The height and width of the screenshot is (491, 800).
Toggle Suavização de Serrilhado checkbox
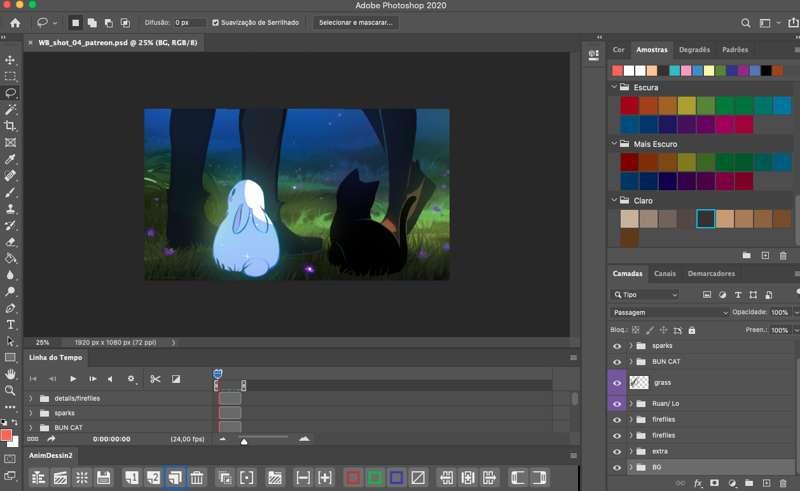point(215,23)
